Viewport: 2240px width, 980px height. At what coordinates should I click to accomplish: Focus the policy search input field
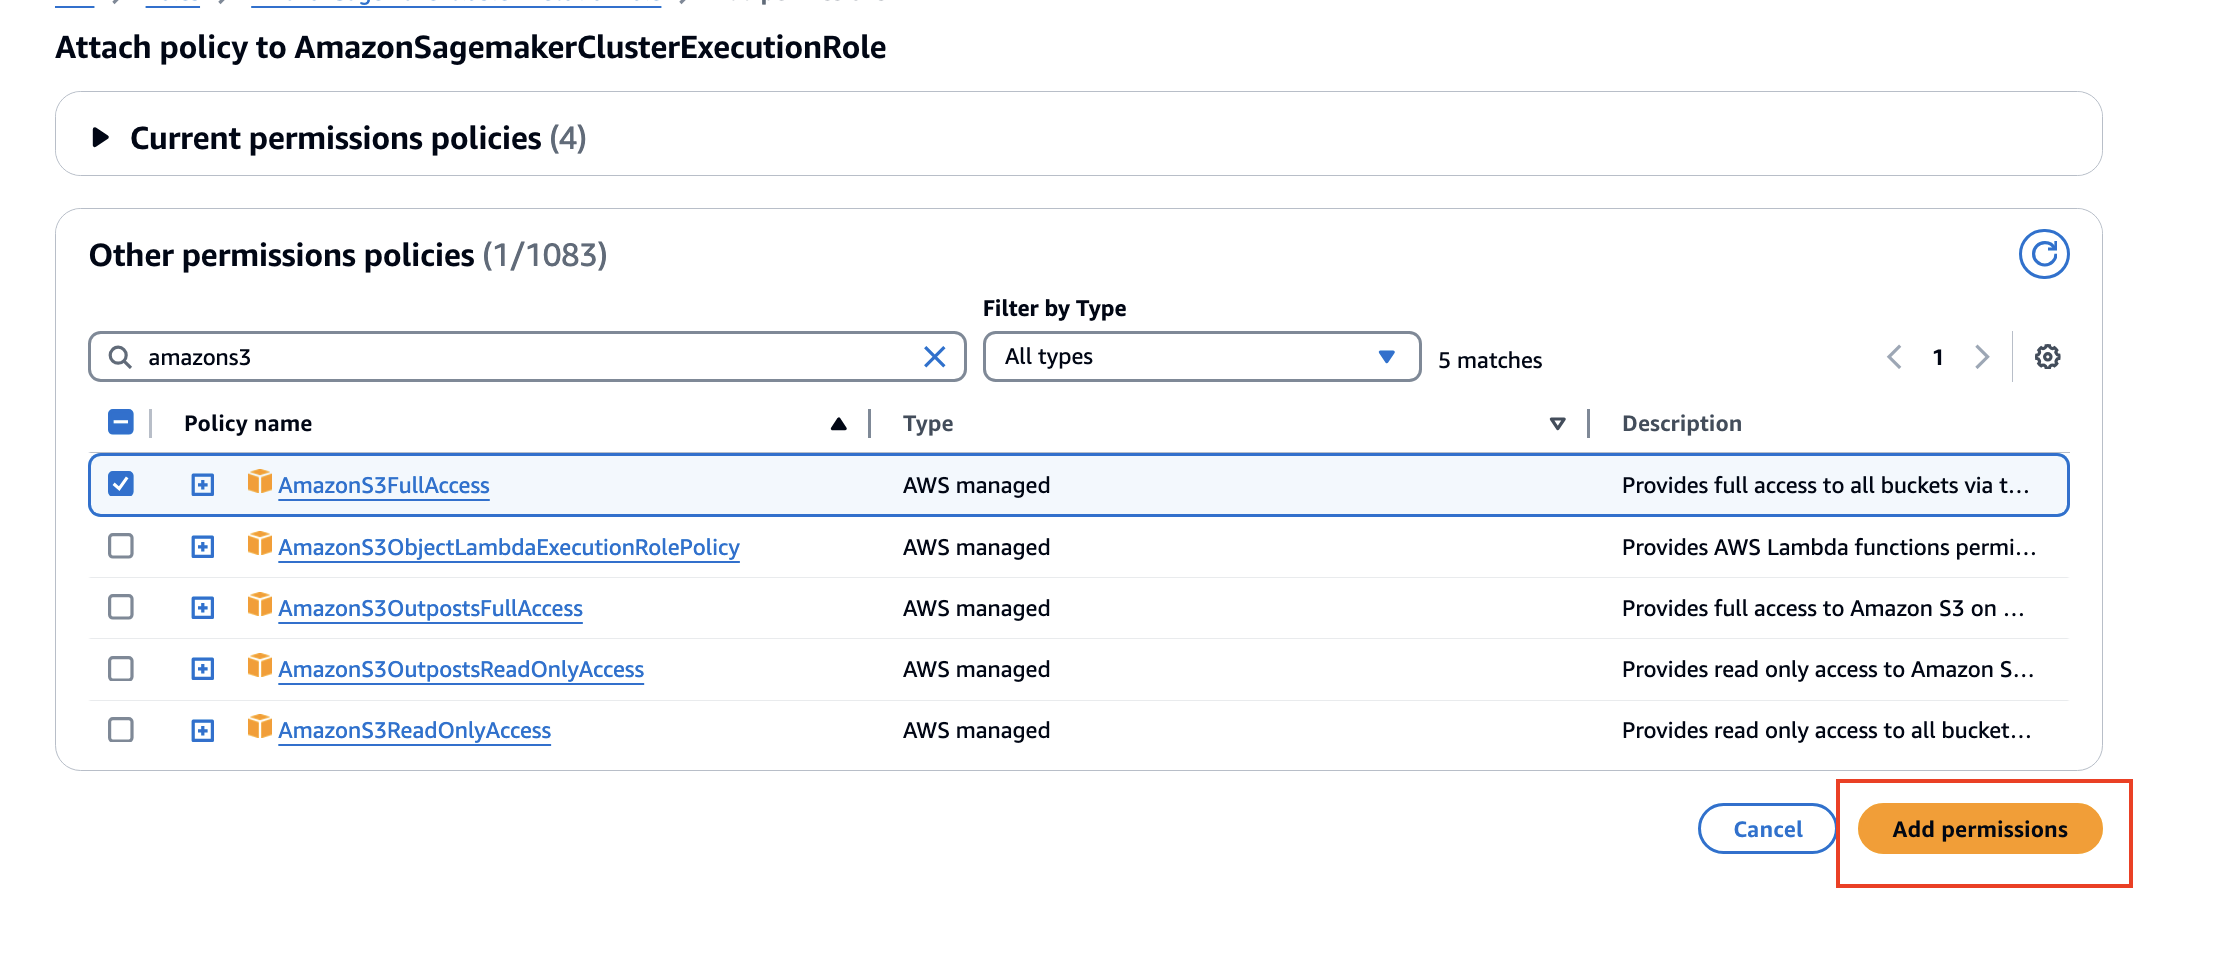click(520, 357)
